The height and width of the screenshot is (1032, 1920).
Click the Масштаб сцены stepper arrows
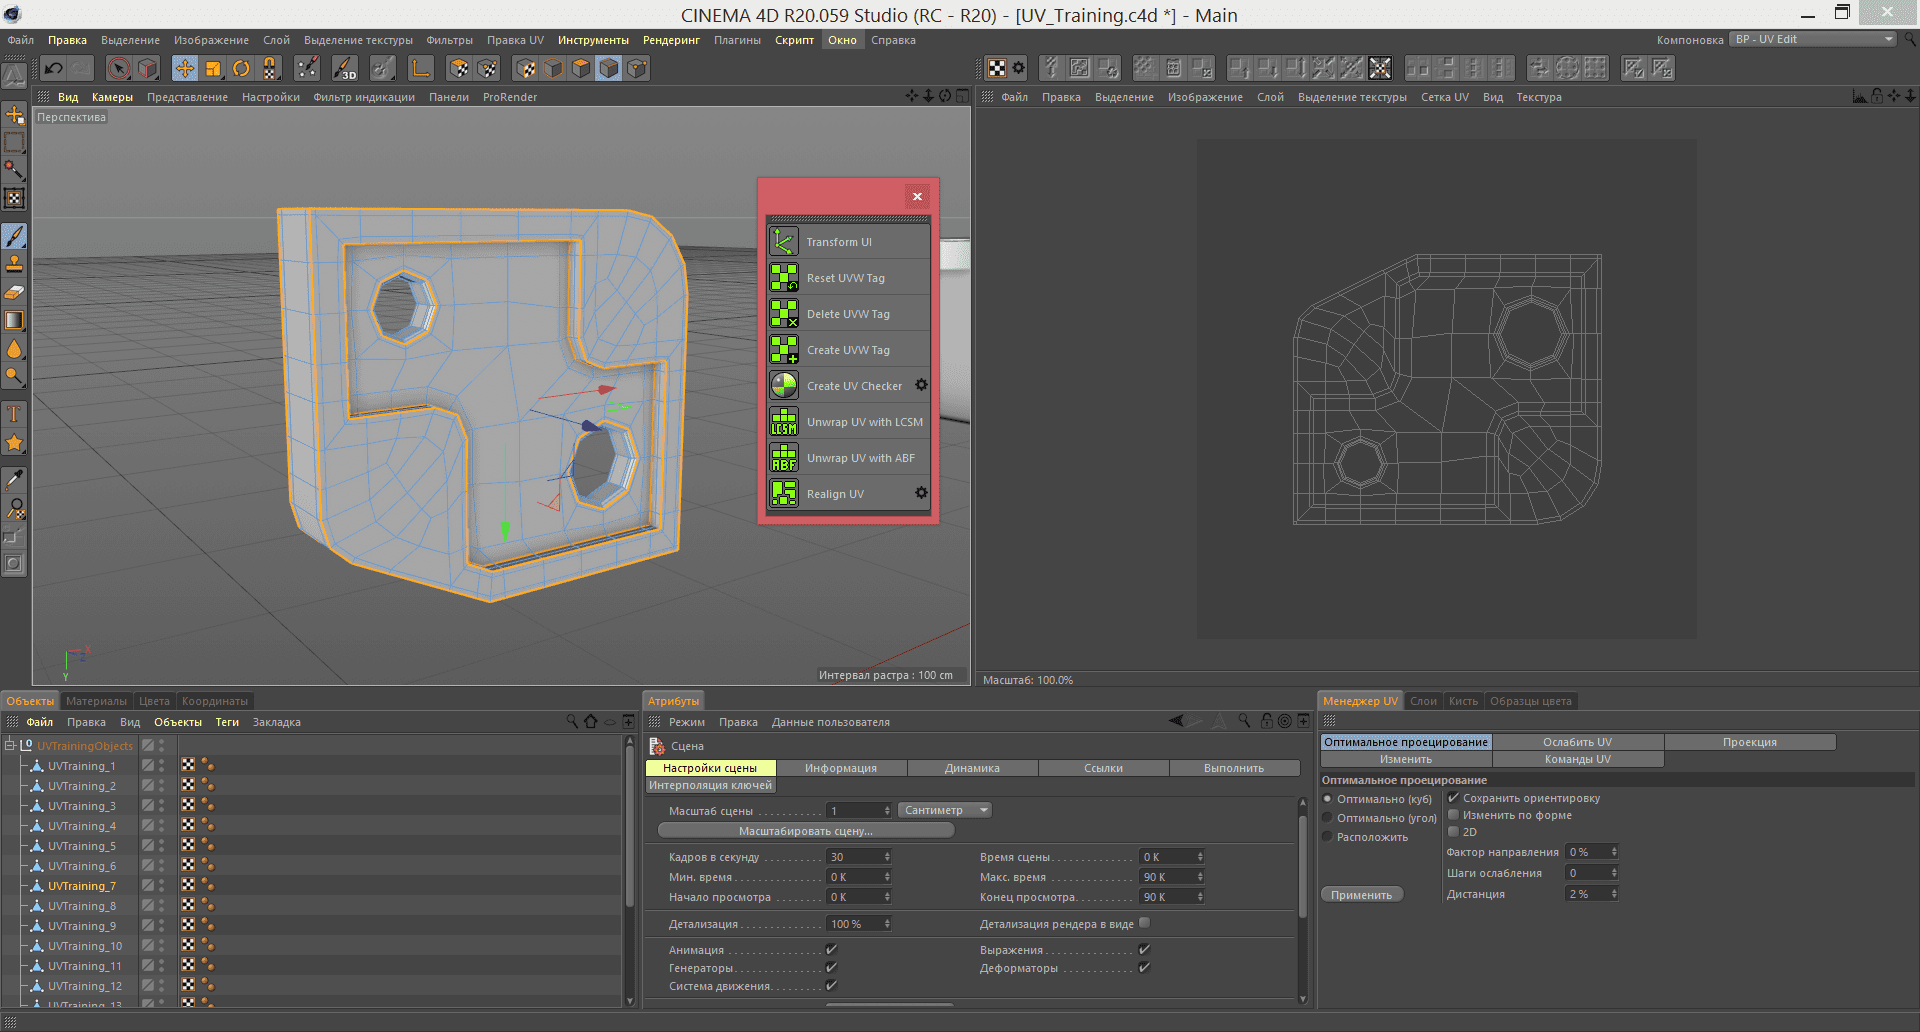(x=887, y=810)
